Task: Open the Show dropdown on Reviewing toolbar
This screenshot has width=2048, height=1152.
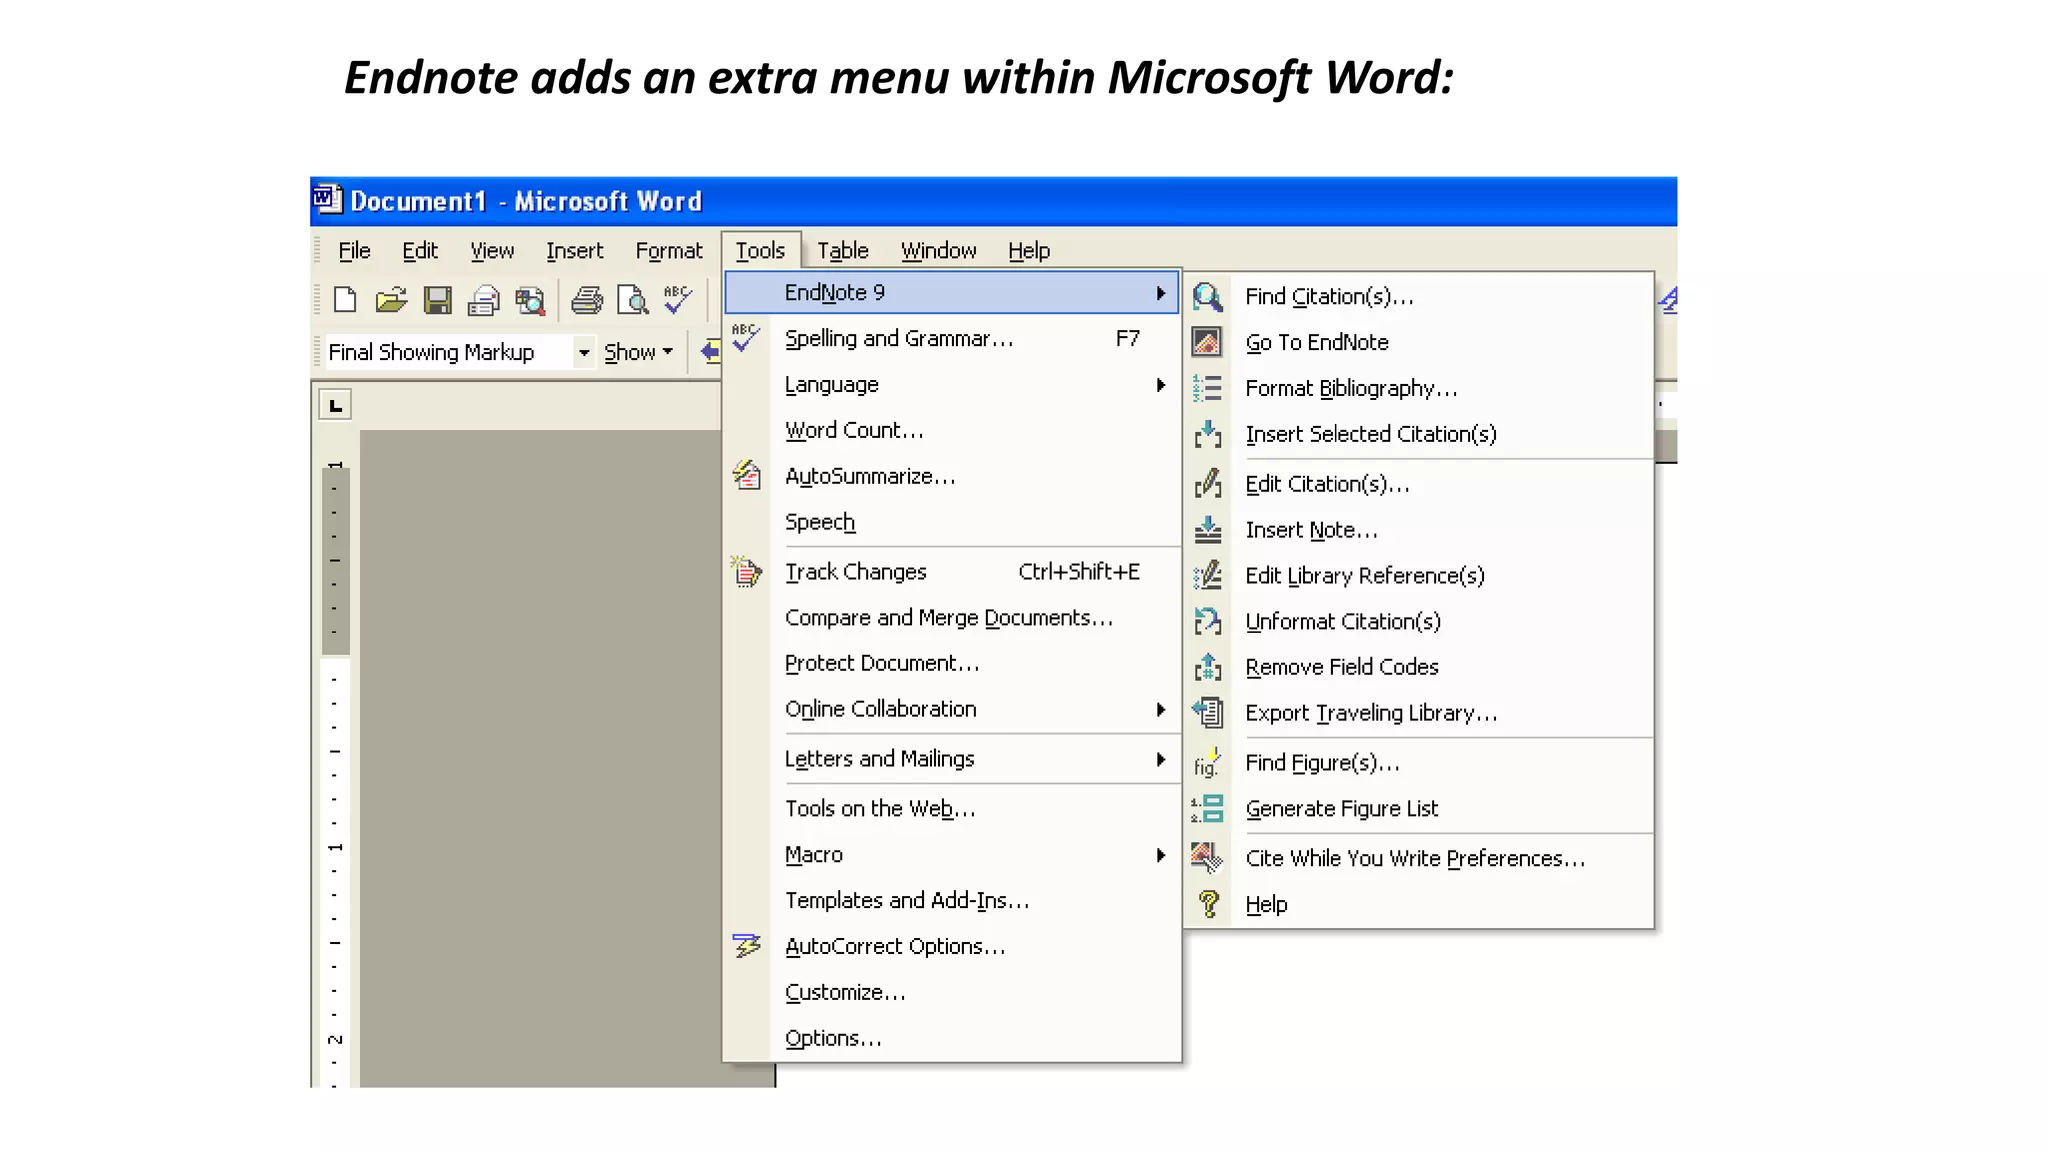Action: (638, 352)
